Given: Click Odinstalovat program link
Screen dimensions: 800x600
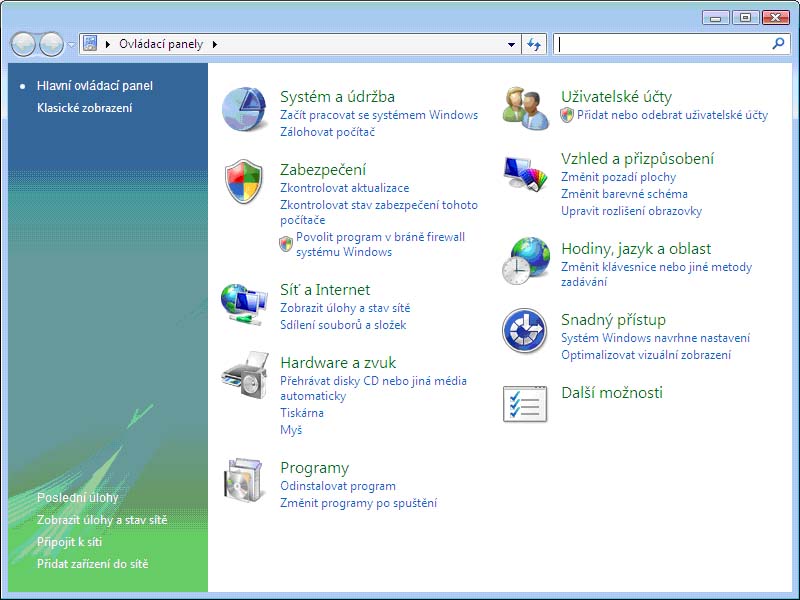Looking at the screenshot, I should click(338, 486).
